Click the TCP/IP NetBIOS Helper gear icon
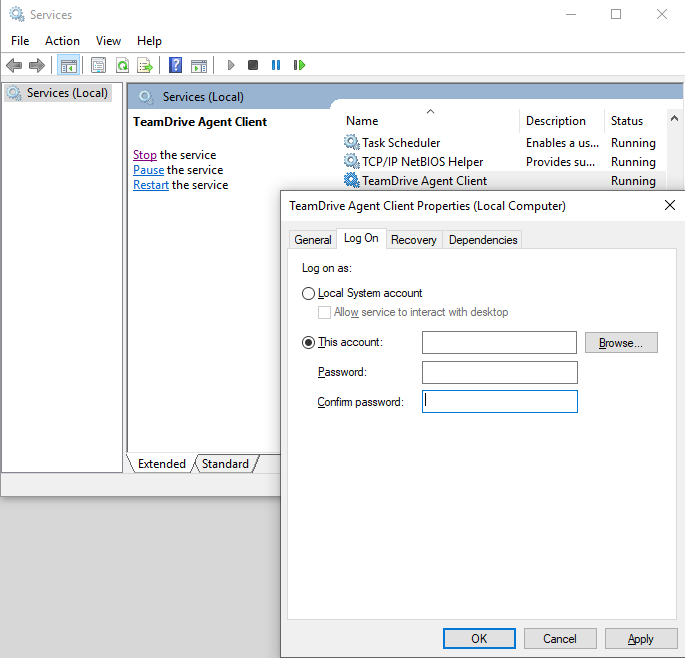The image size is (685, 658). 351,161
